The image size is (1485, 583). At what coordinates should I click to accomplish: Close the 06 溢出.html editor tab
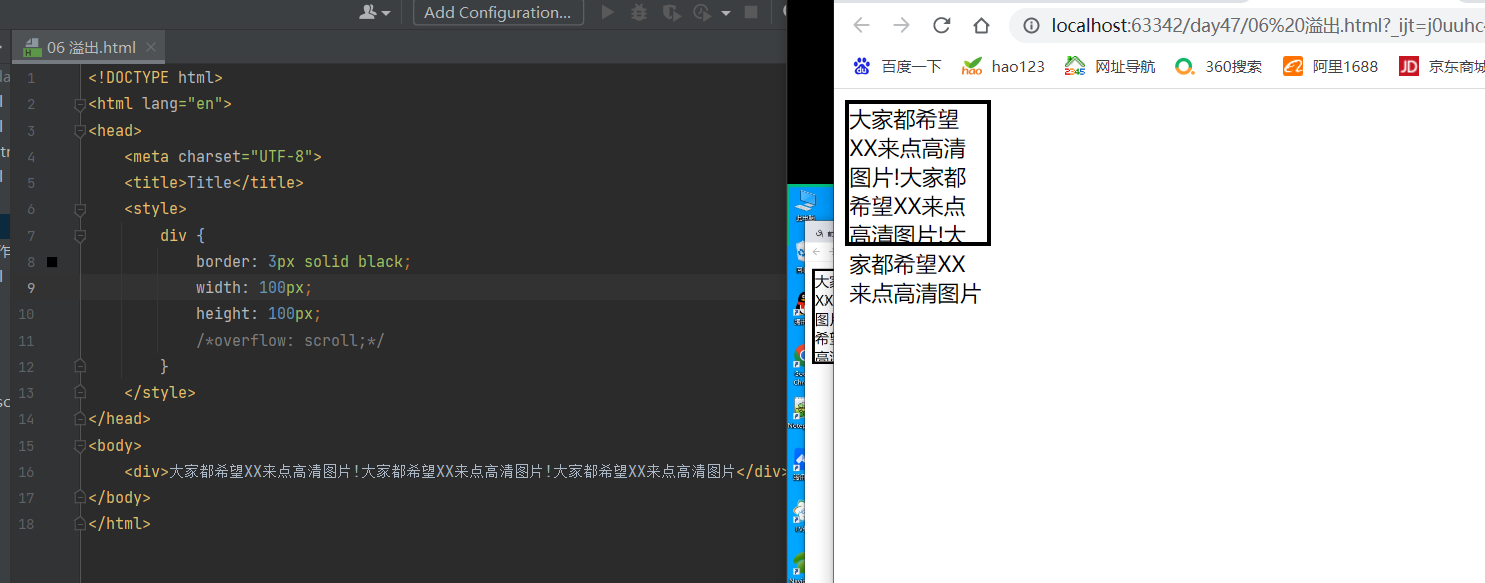pos(151,47)
